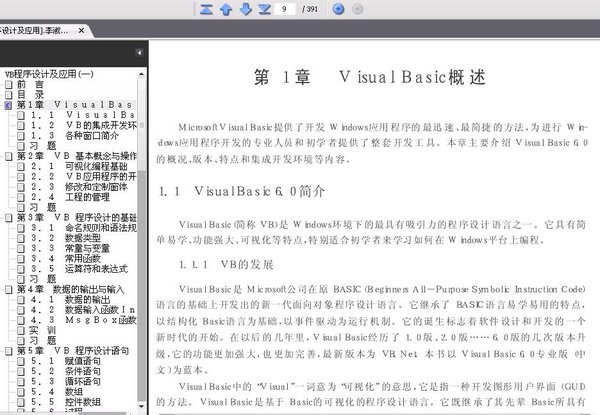600x415 pixels.
Task: Collapse 第5章 bookmark node
Action: click(8, 351)
